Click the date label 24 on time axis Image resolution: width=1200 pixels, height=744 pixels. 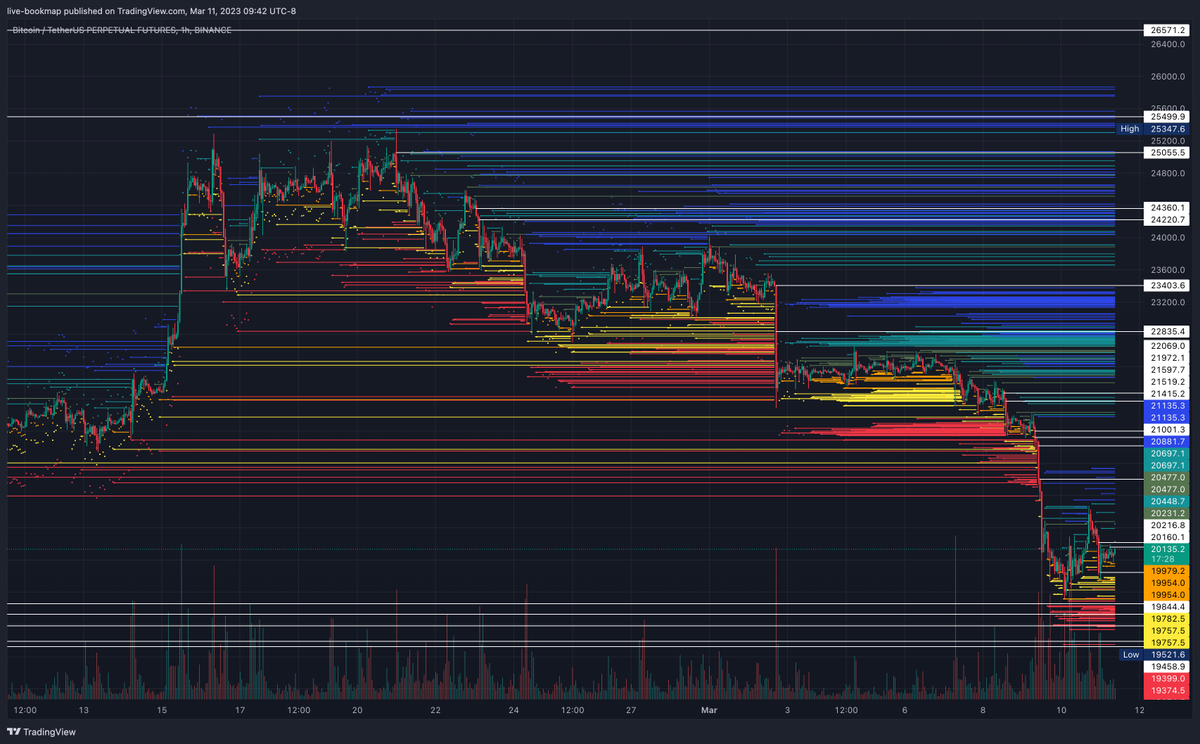point(513,711)
